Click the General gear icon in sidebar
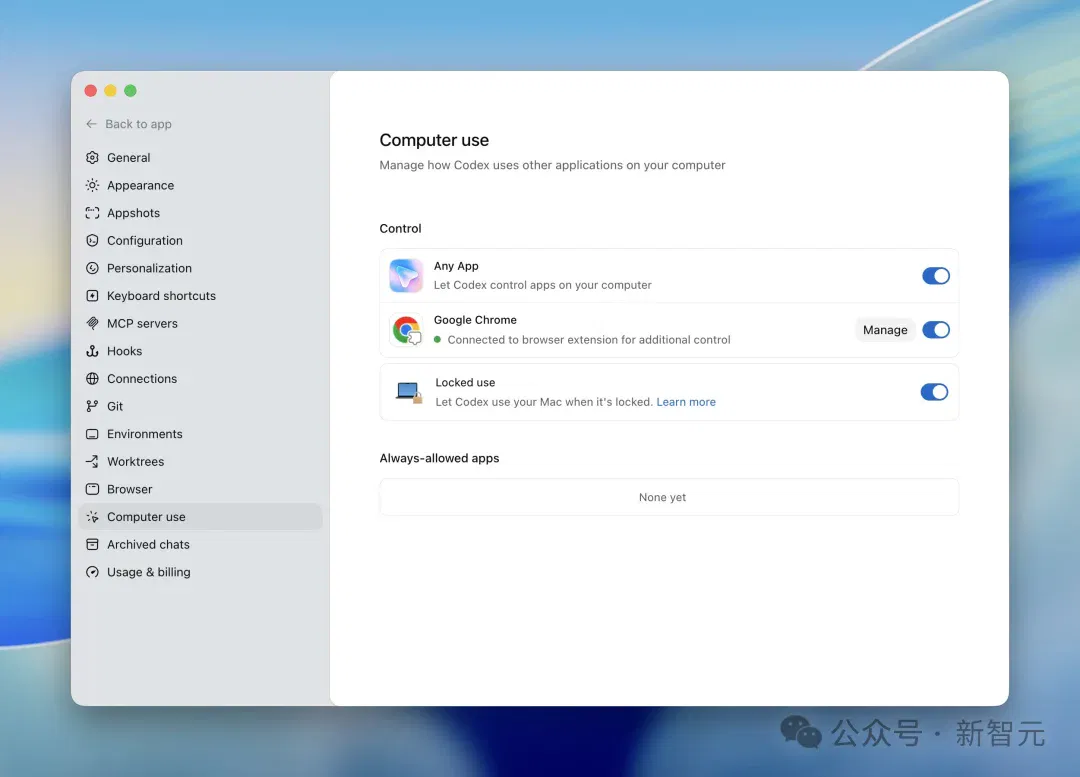This screenshot has width=1080, height=777. pos(92,158)
